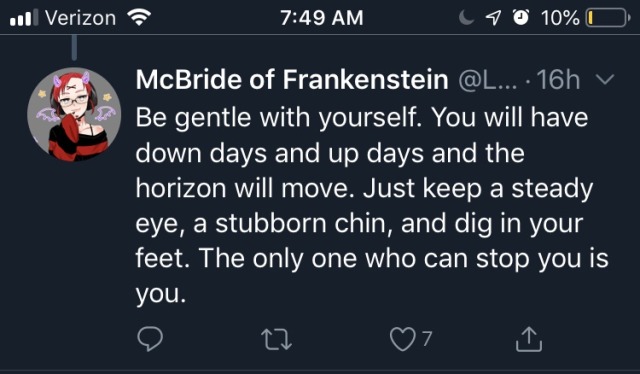Like the tweet with the heart icon
The image size is (640, 374).
(x=402, y=339)
